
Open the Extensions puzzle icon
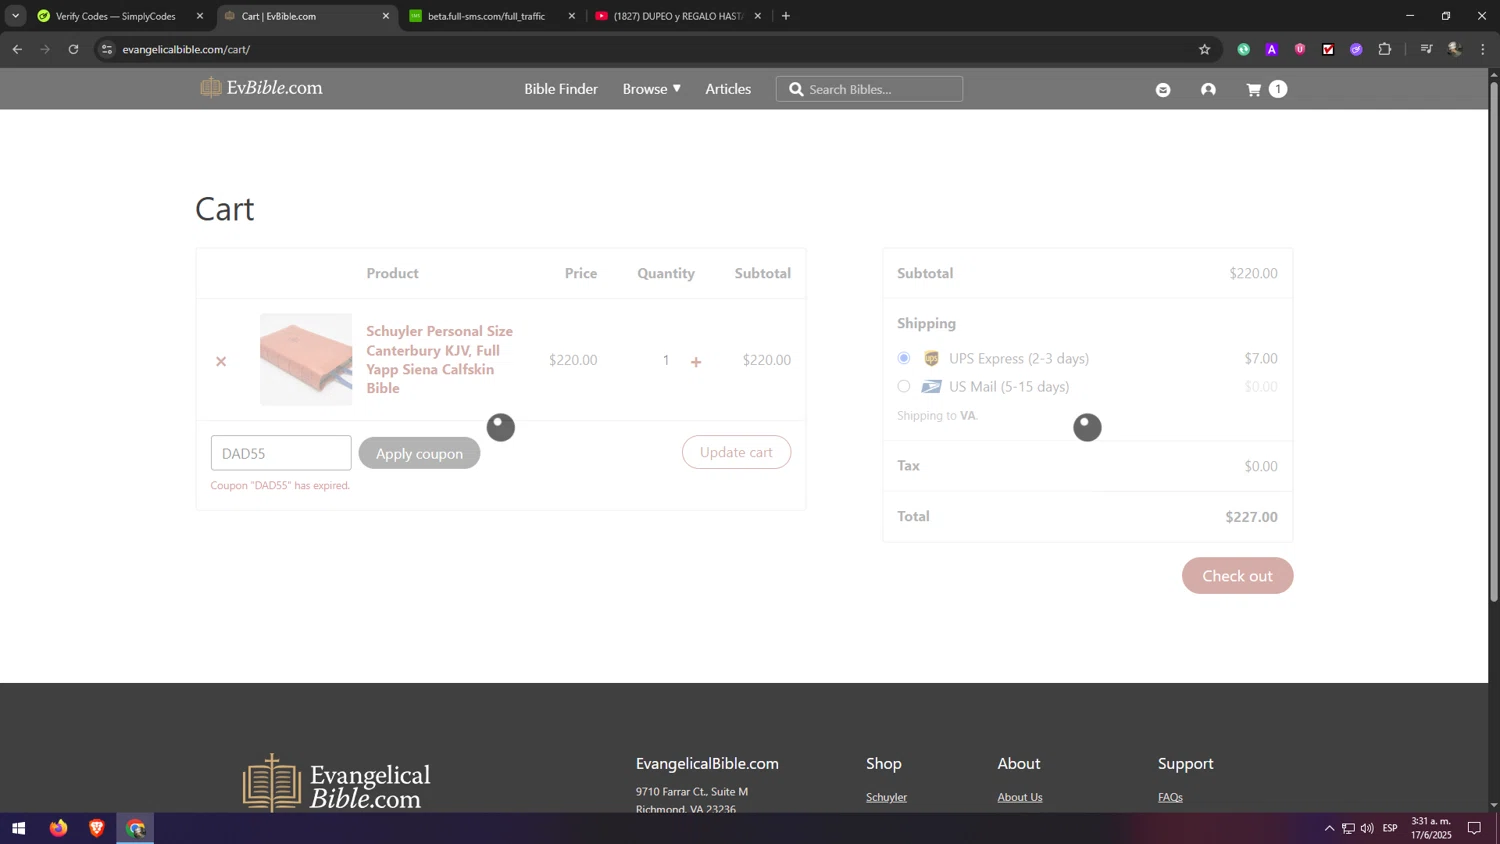(1385, 49)
